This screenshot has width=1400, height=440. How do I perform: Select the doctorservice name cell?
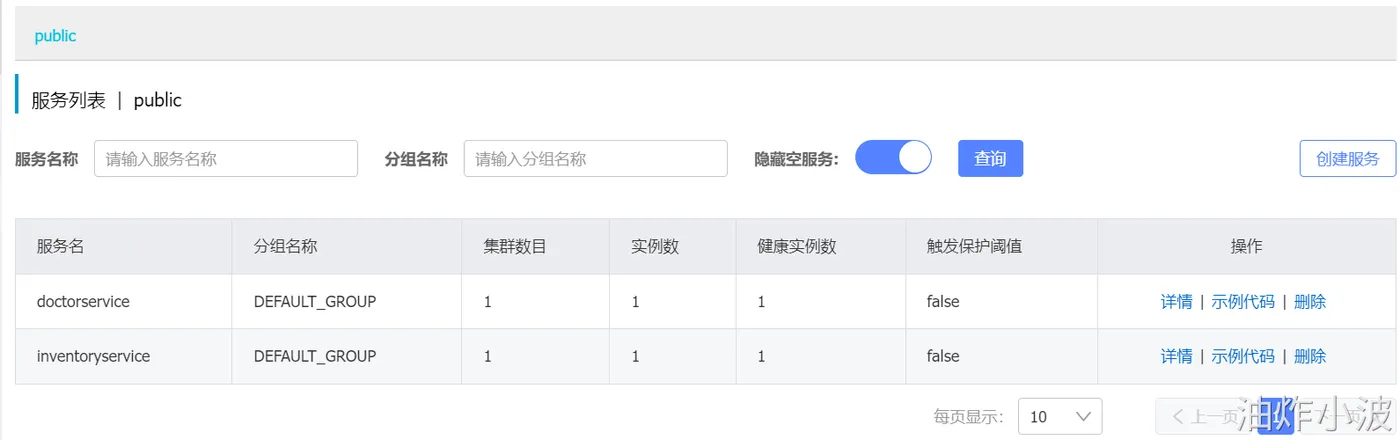click(83, 301)
